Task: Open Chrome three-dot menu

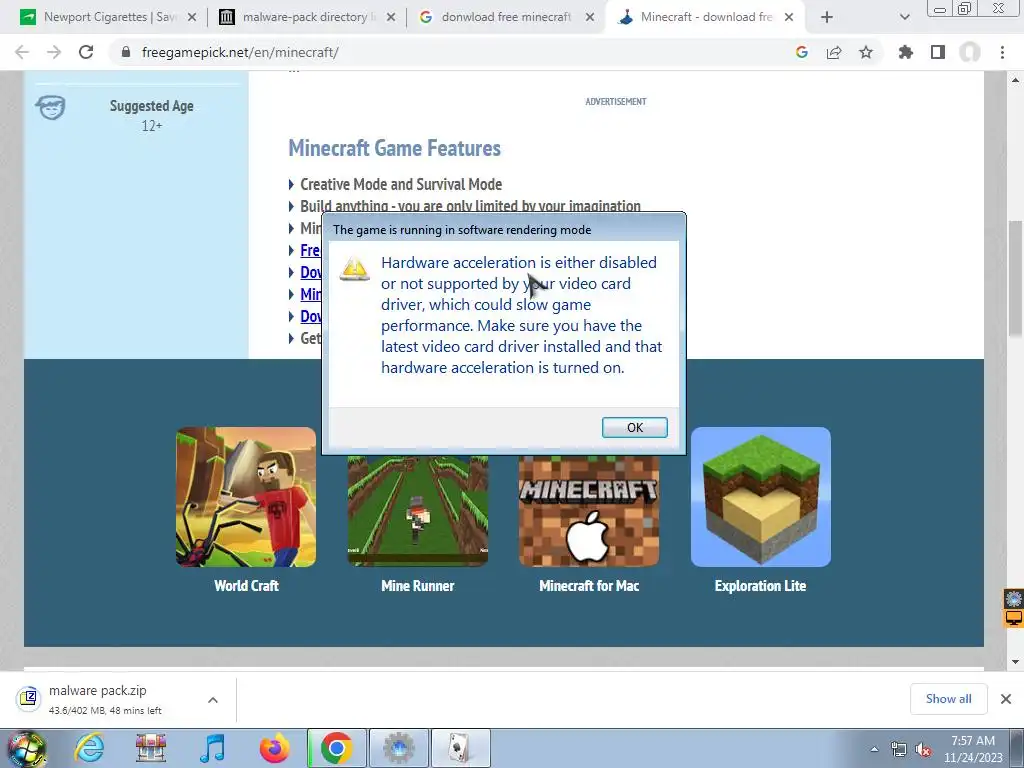Action: coord(1002,52)
